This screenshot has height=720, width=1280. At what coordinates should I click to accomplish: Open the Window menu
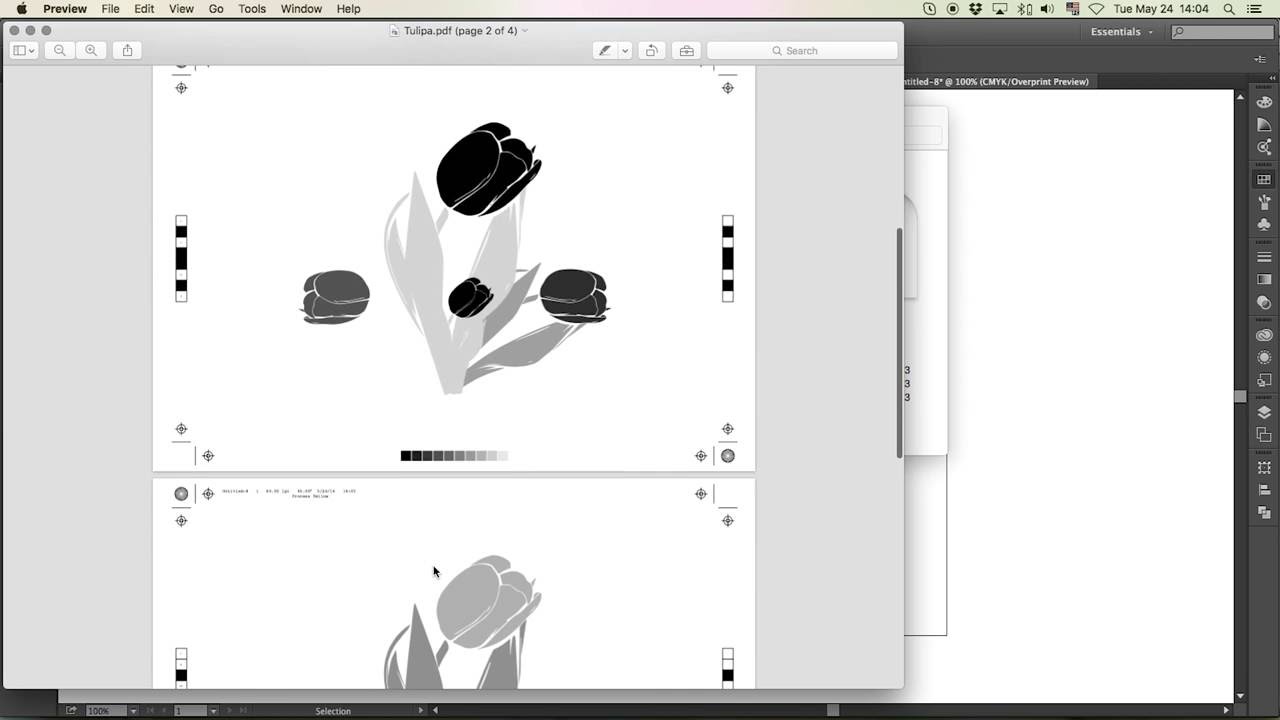301,9
